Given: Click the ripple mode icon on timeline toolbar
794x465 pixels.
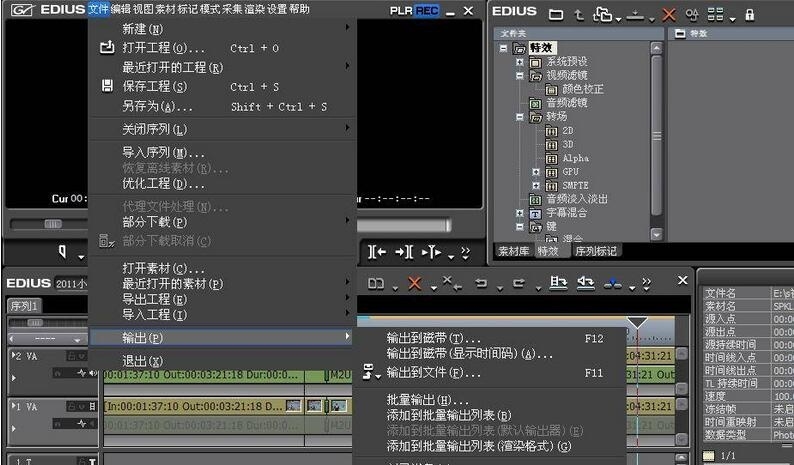Looking at the screenshot, I should 376,284.
